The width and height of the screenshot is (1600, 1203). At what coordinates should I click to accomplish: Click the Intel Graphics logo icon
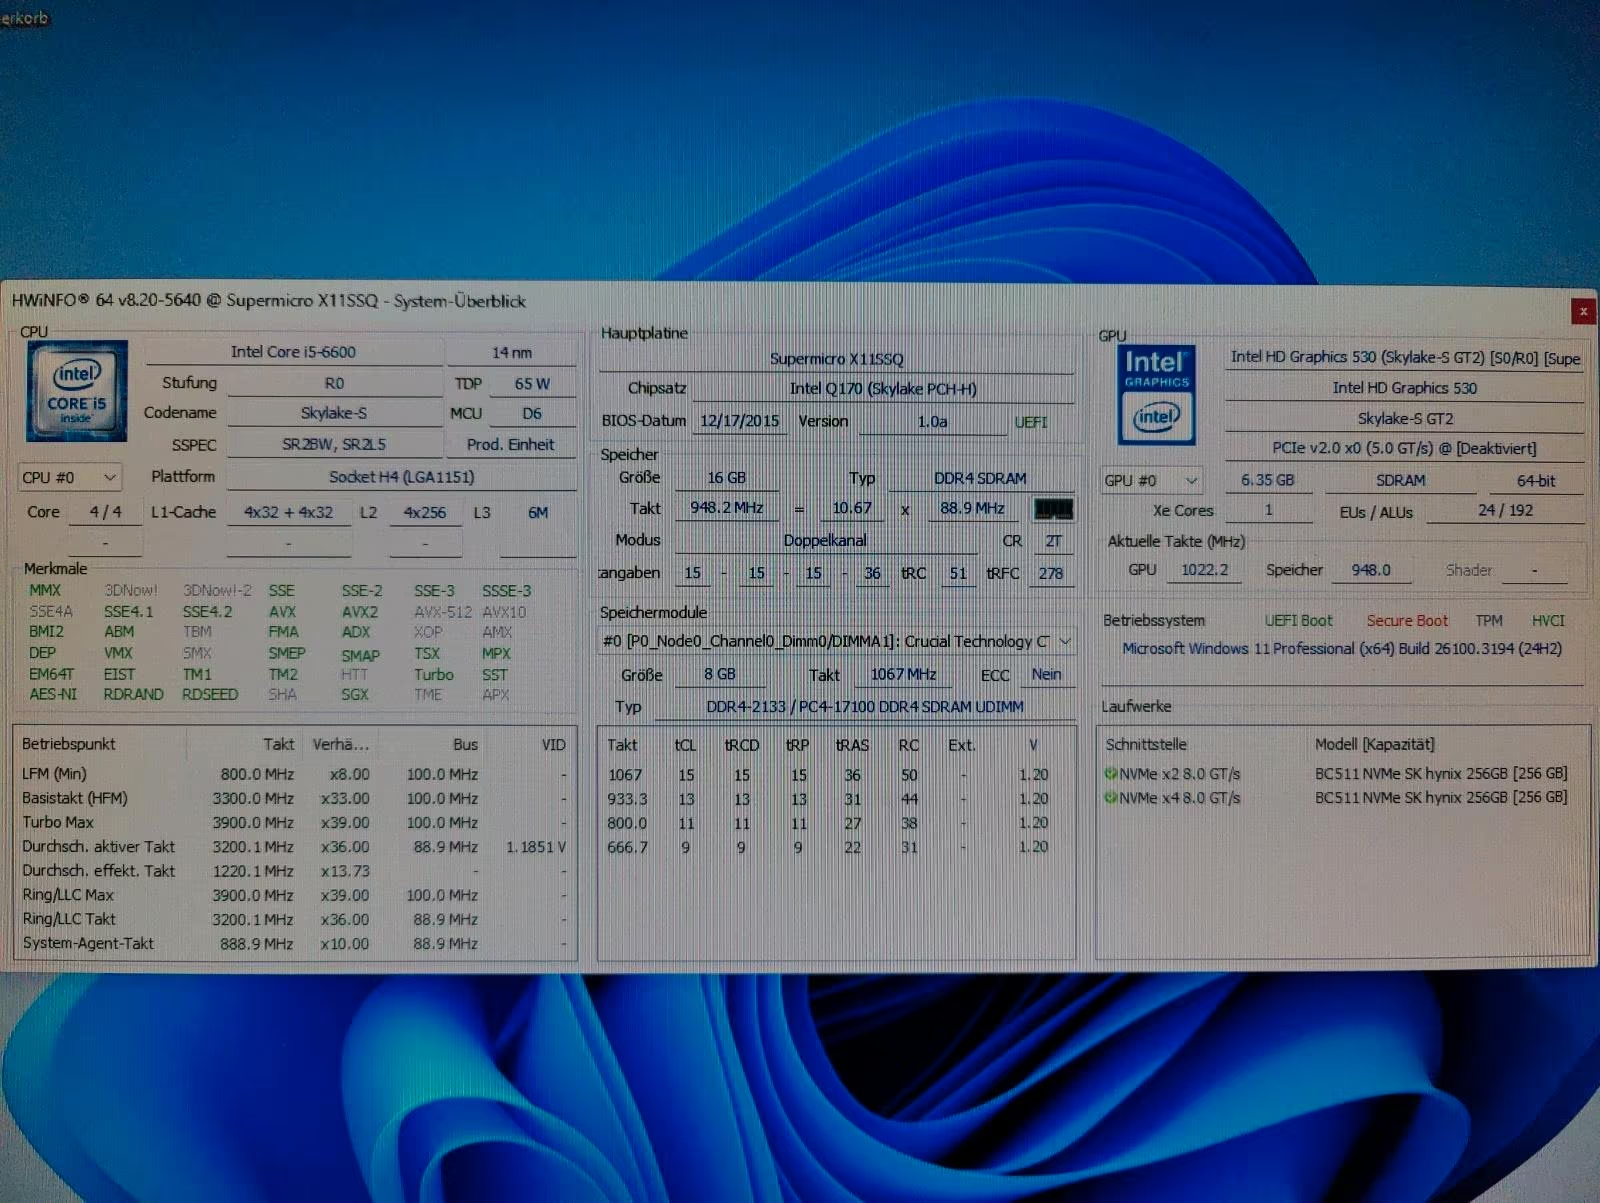click(1156, 395)
